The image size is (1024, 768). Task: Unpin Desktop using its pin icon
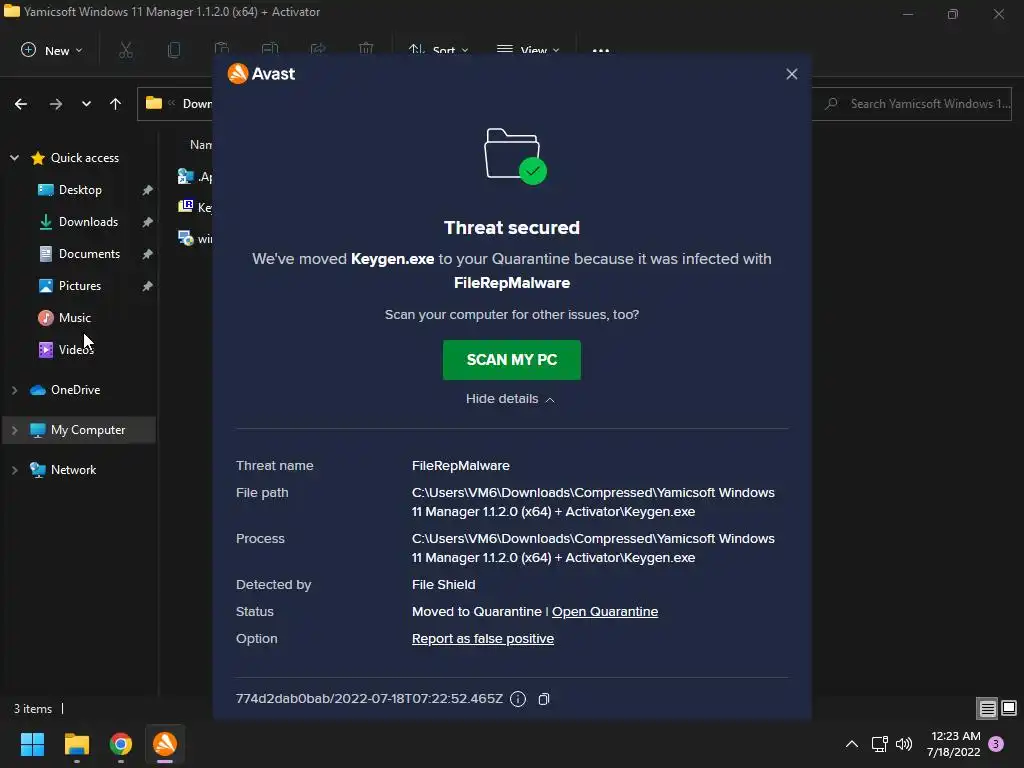click(x=148, y=190)
